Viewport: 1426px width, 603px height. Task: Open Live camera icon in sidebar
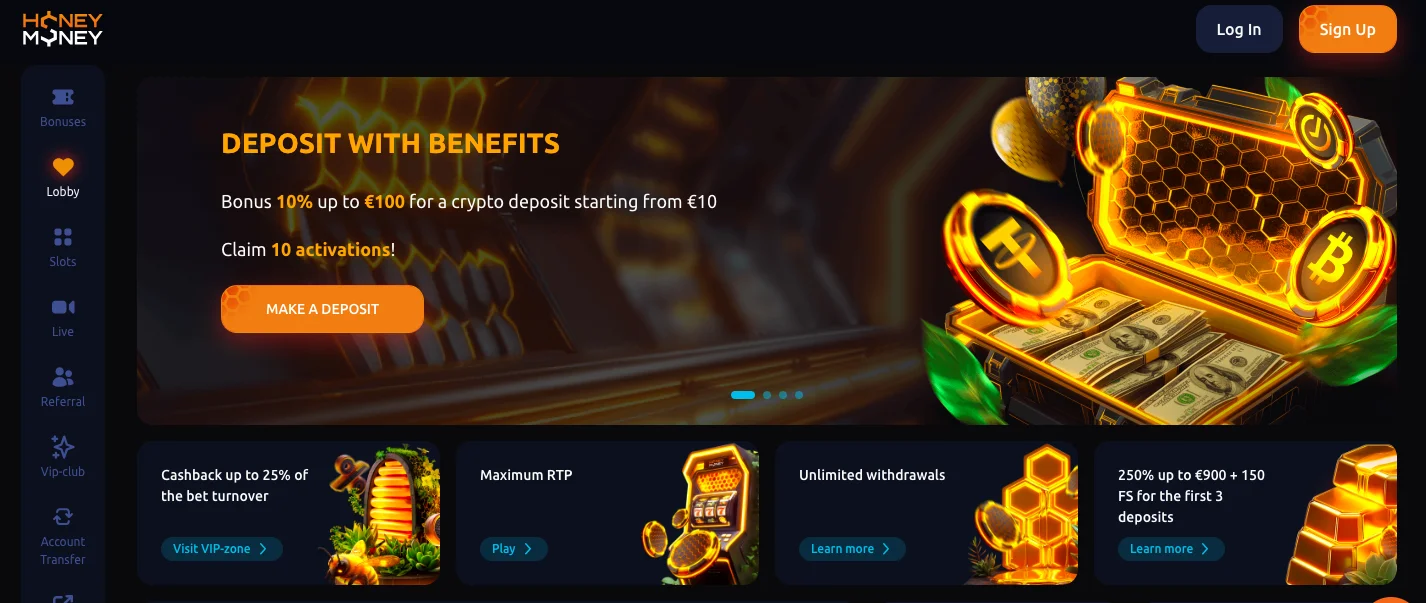(x=63, y=307)
